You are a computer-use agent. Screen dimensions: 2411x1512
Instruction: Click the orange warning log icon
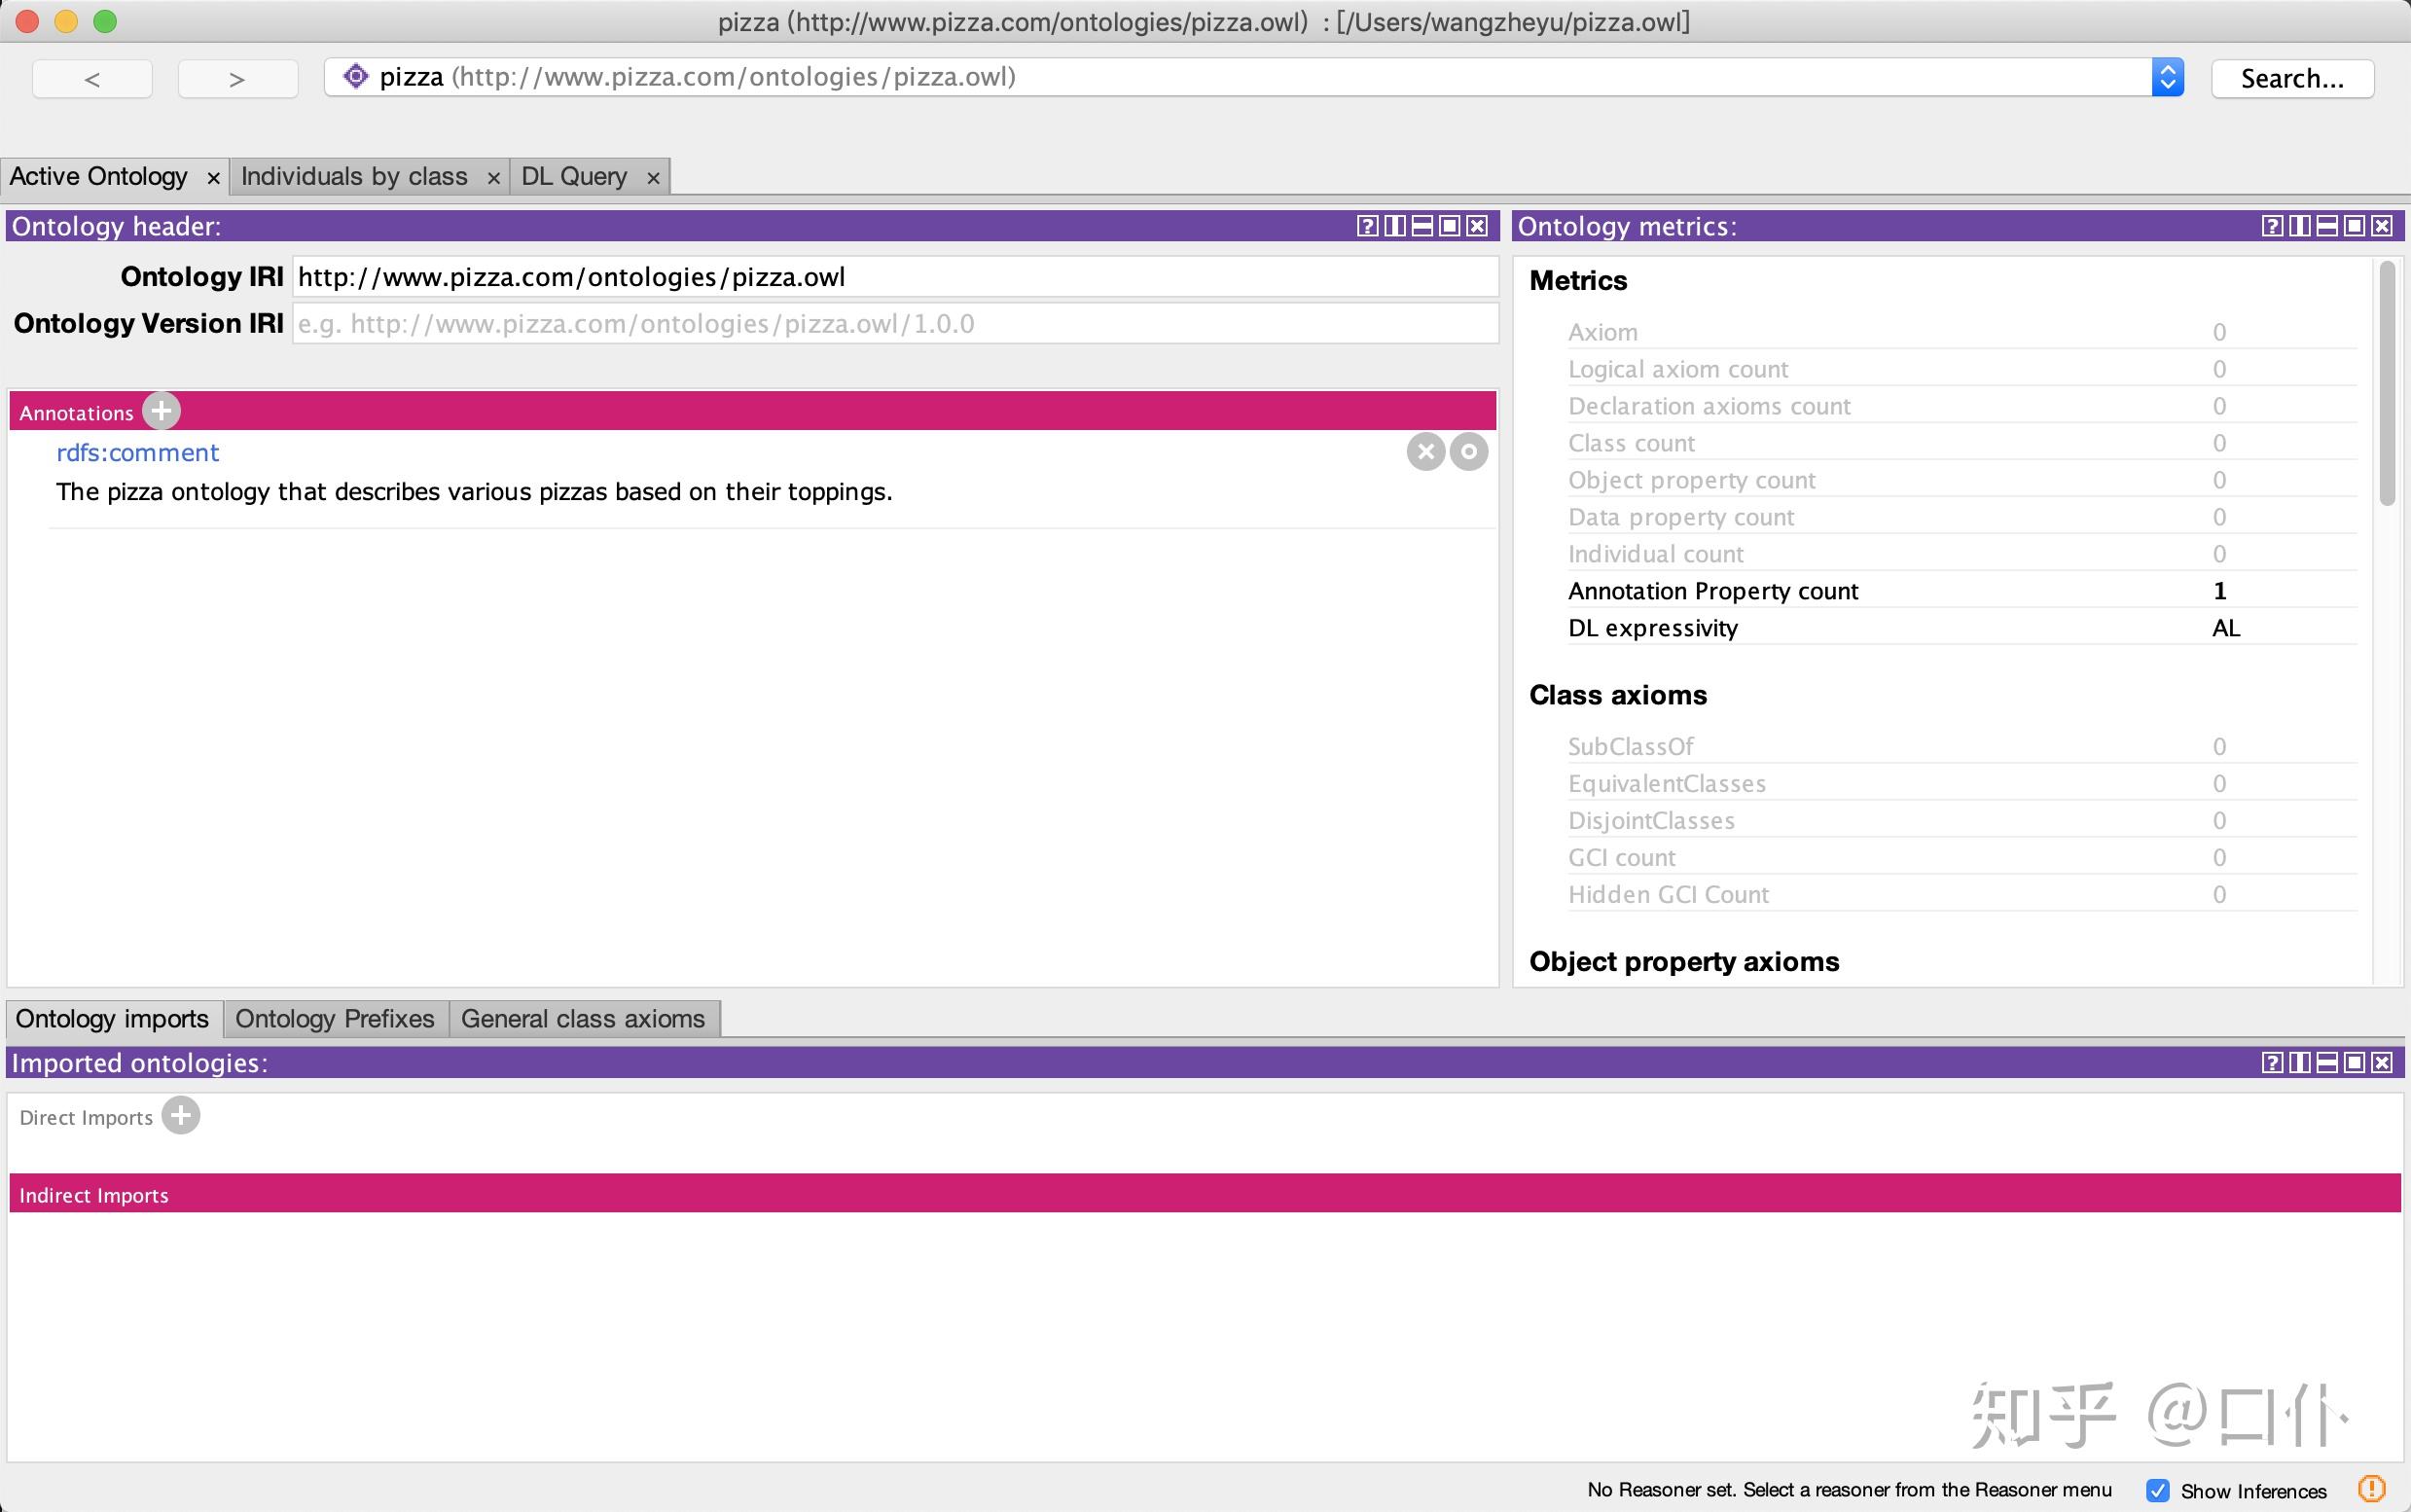pos(2371,1489)
